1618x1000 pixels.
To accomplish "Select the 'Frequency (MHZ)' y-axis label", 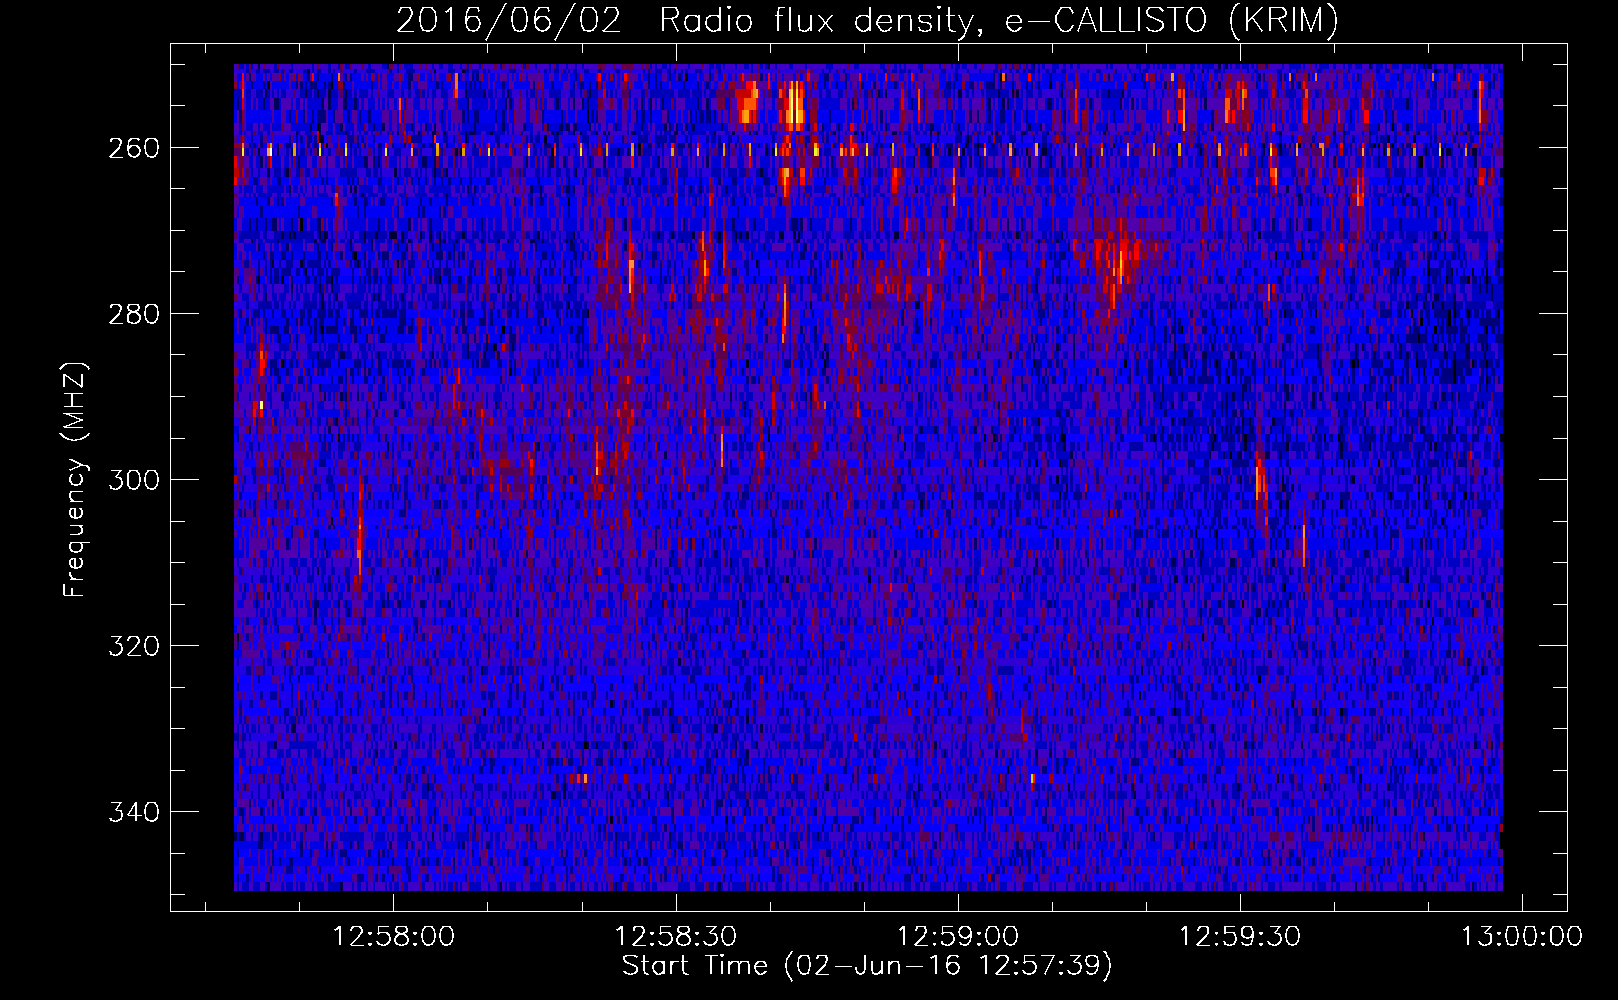I will click(x=75, y=479).
